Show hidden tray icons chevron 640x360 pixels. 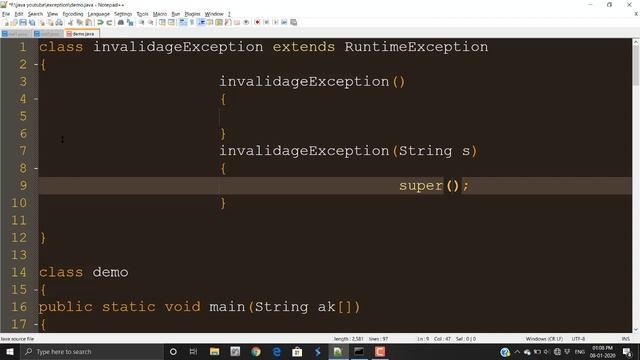coord(517,351)
